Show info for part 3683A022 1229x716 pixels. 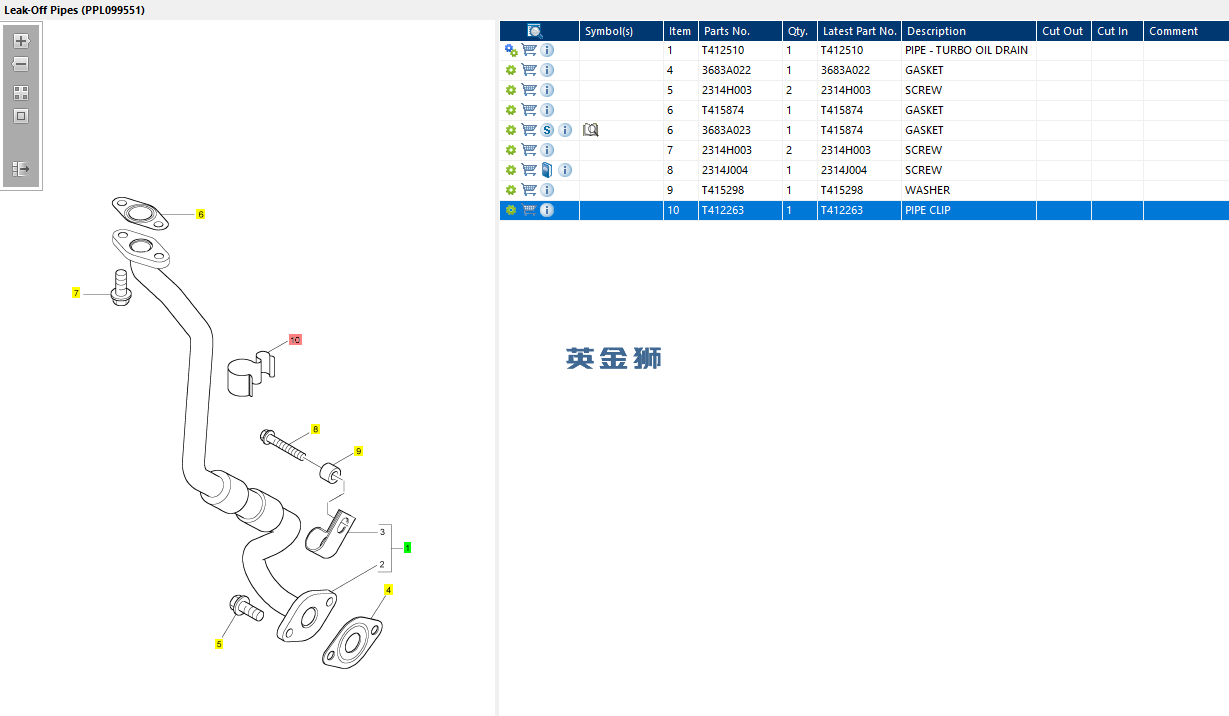[x=547, y=70]
